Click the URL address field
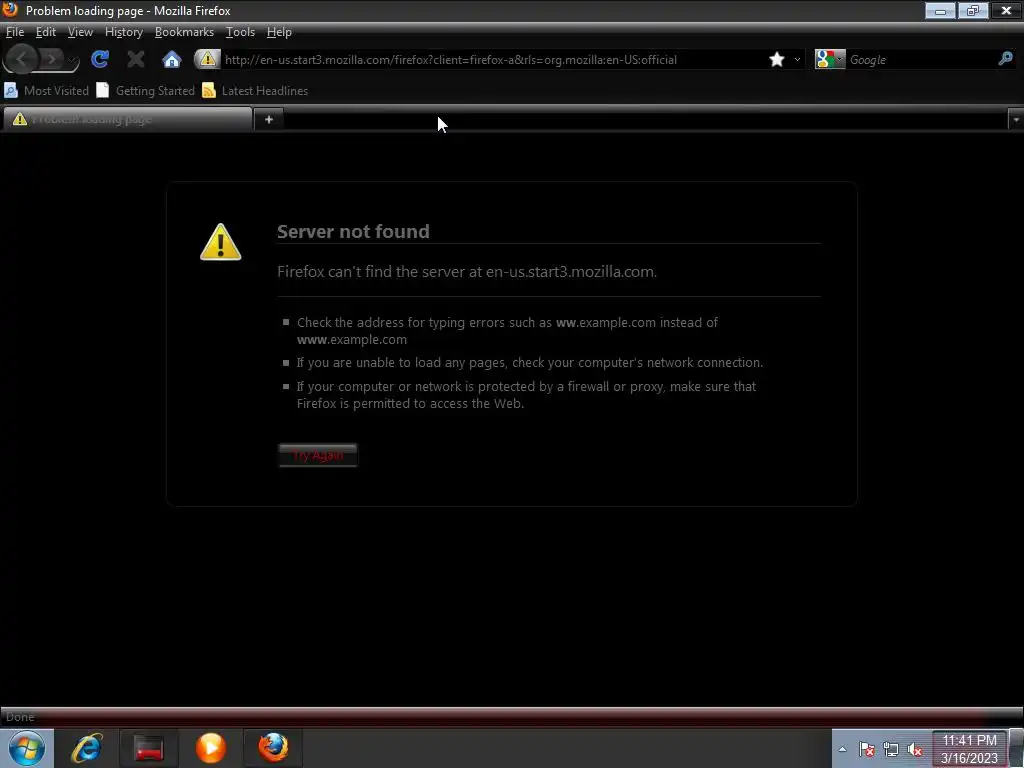Viewport: 1024px width, 768px height. [x=493, y=60]
